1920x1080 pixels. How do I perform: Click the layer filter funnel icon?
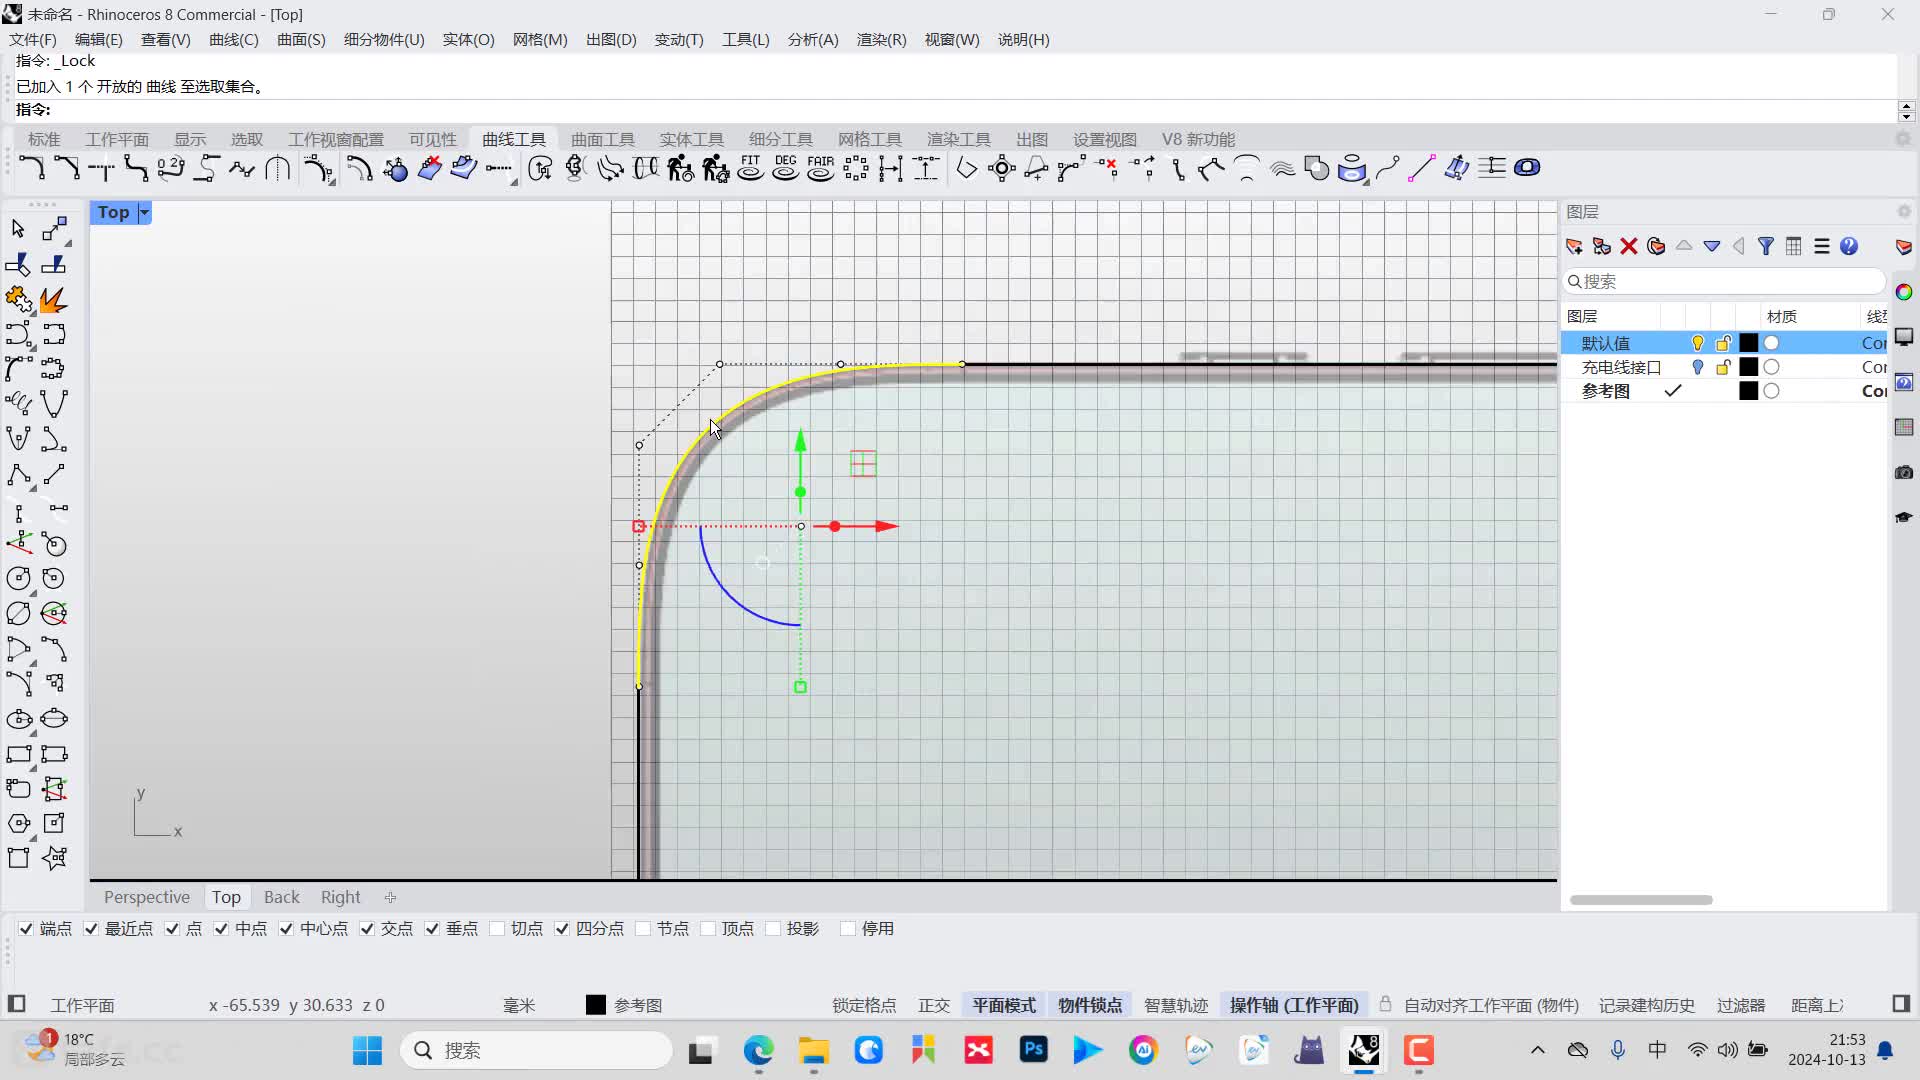(1766, 246)
